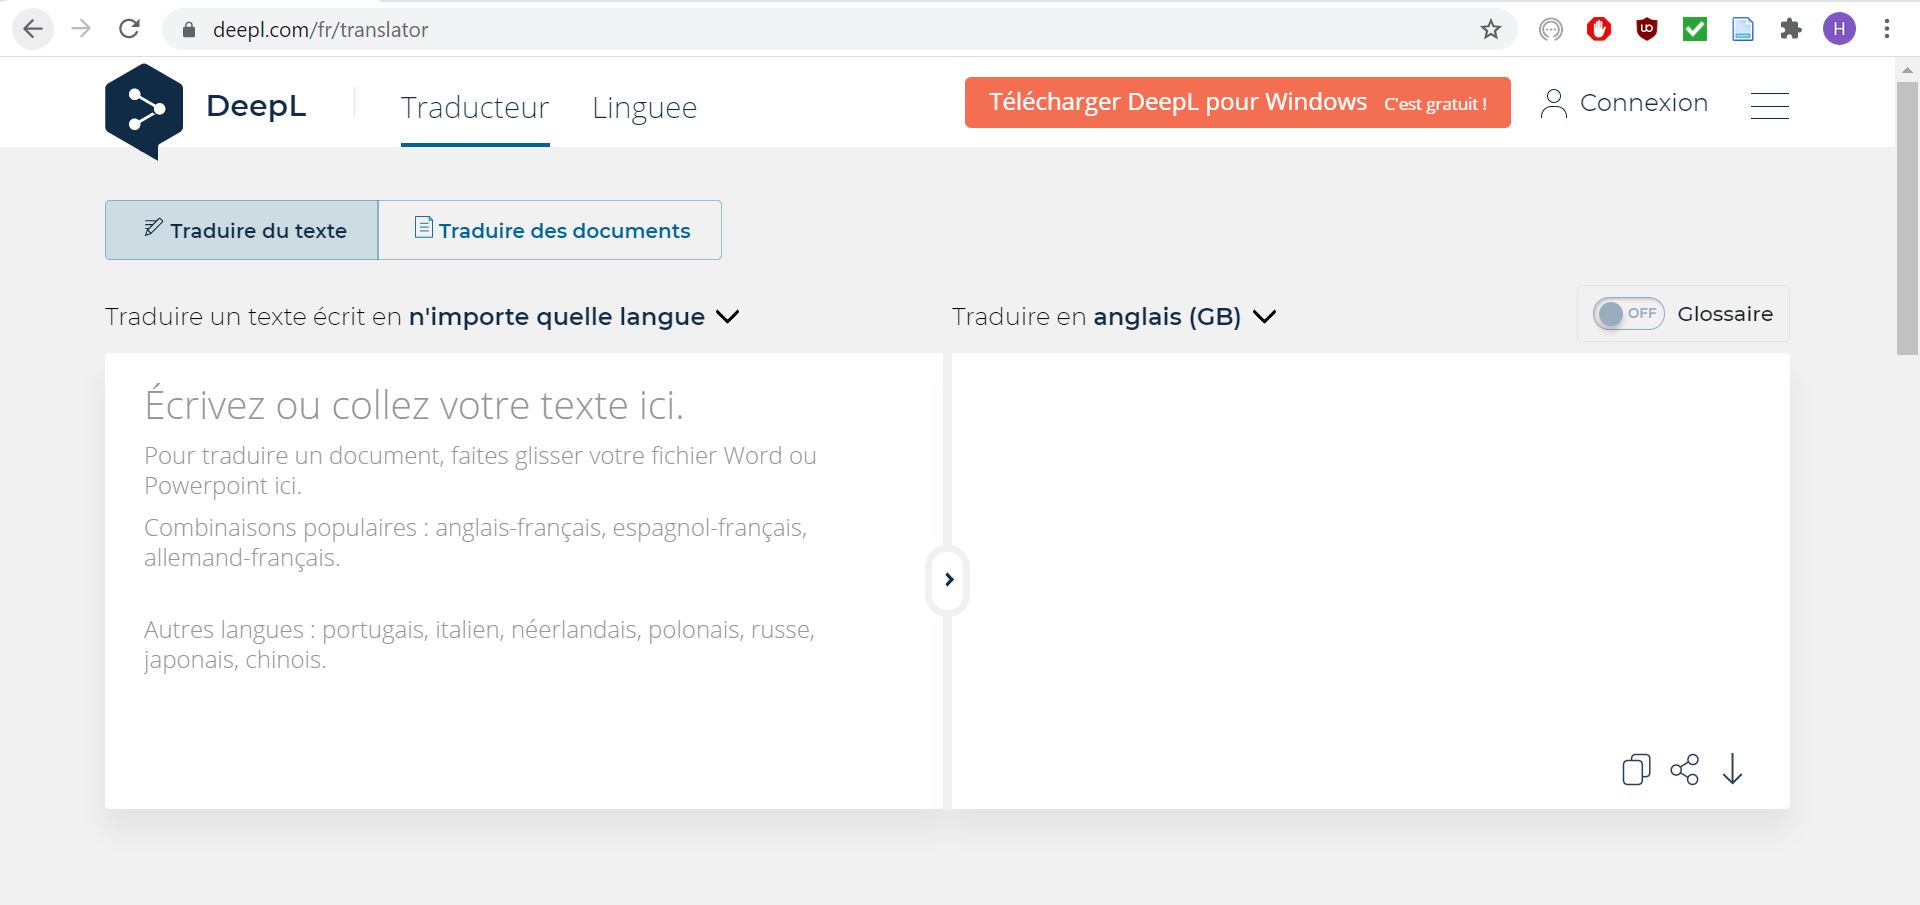This screenshot has width=1920, height=905.
Task: Open the Extensions puzzle piece menu
Action: (1791, 29)
